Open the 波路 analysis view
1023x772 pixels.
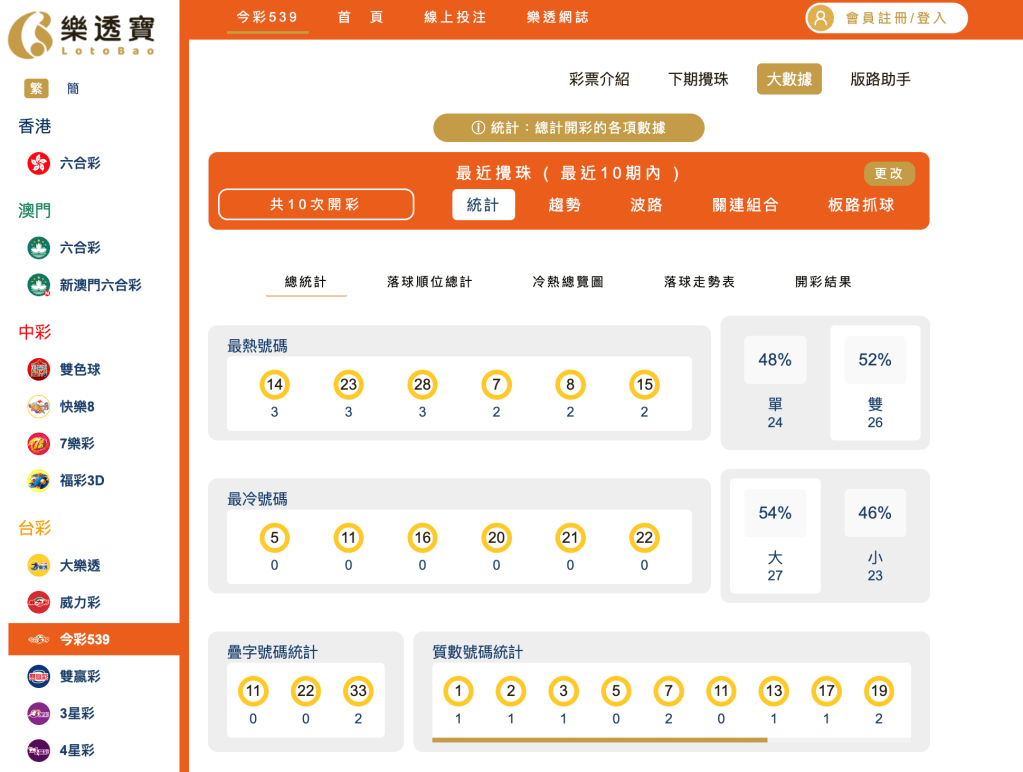coord(644,204)
